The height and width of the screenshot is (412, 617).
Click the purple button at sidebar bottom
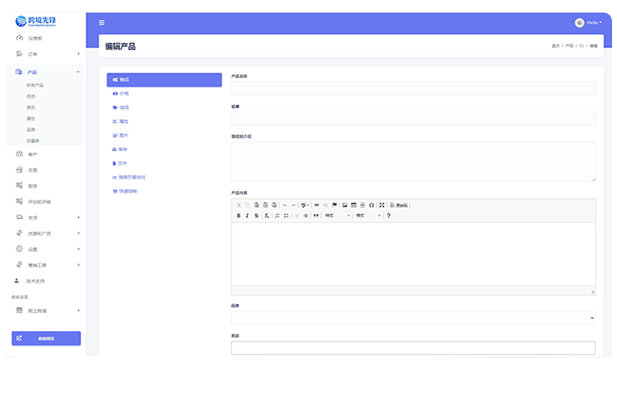[46, 338]
